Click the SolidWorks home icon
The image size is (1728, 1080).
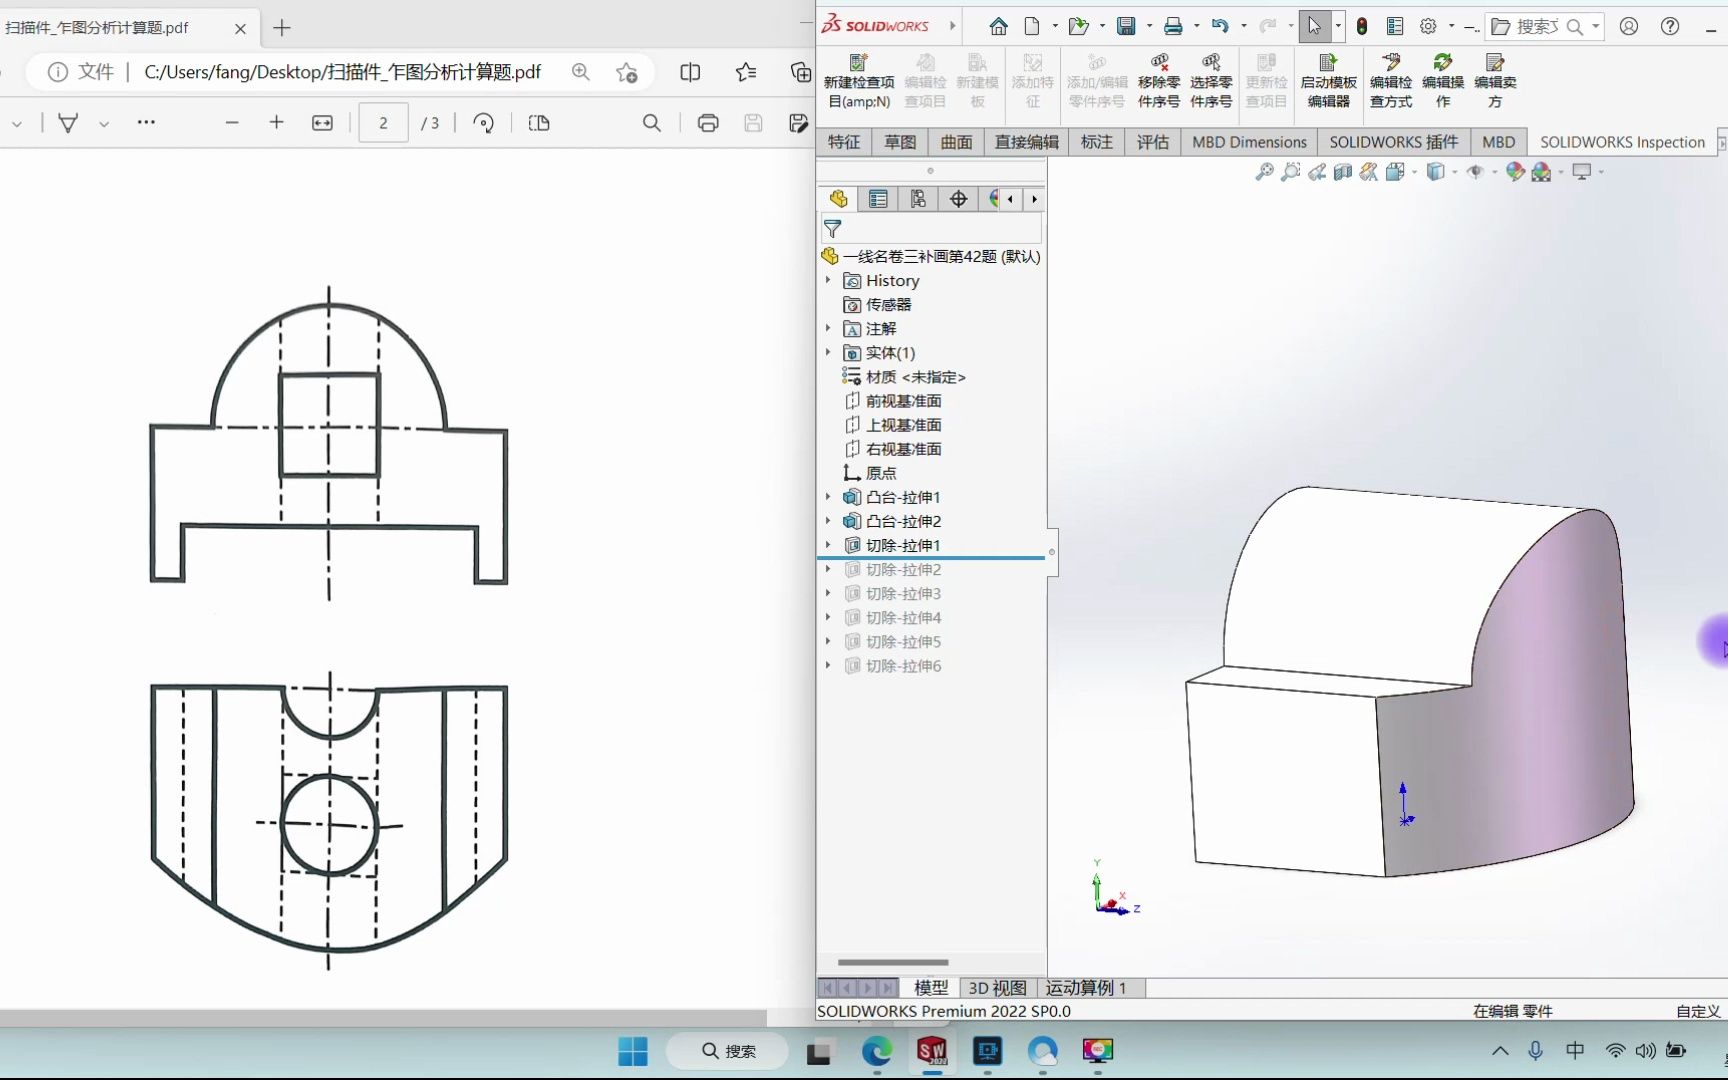click(x=998, y=27)
